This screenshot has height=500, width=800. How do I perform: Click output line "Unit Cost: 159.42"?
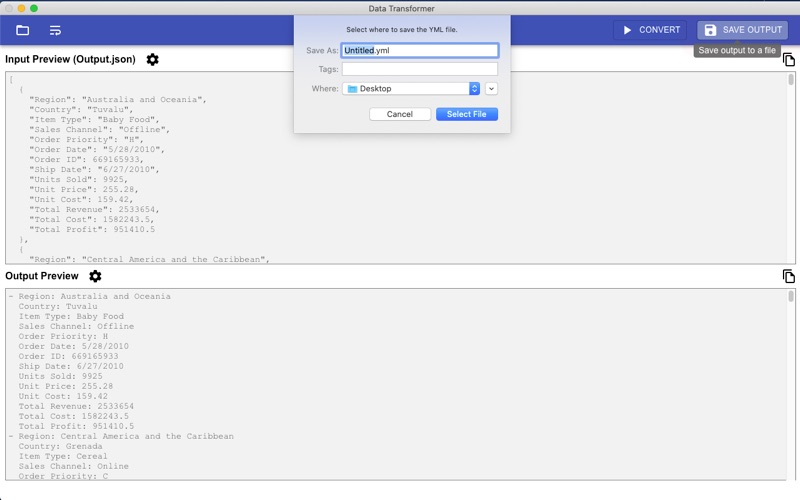tap(63, 396)
